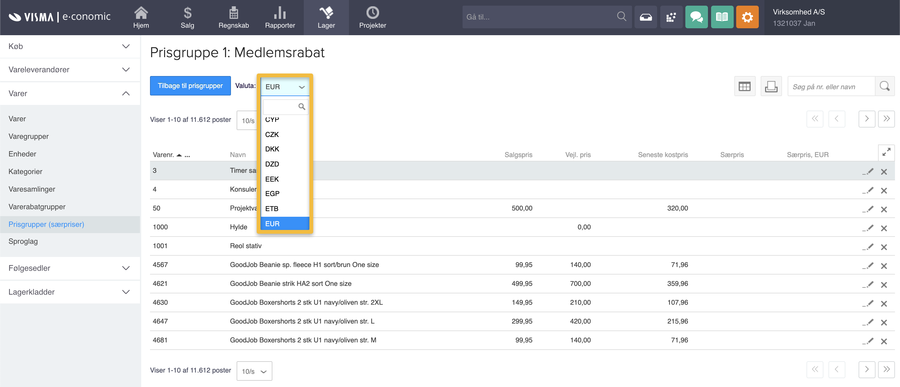Click Tilbage til prisgrupper button
This screenshot has width=900, height=387.
point(190,86)
